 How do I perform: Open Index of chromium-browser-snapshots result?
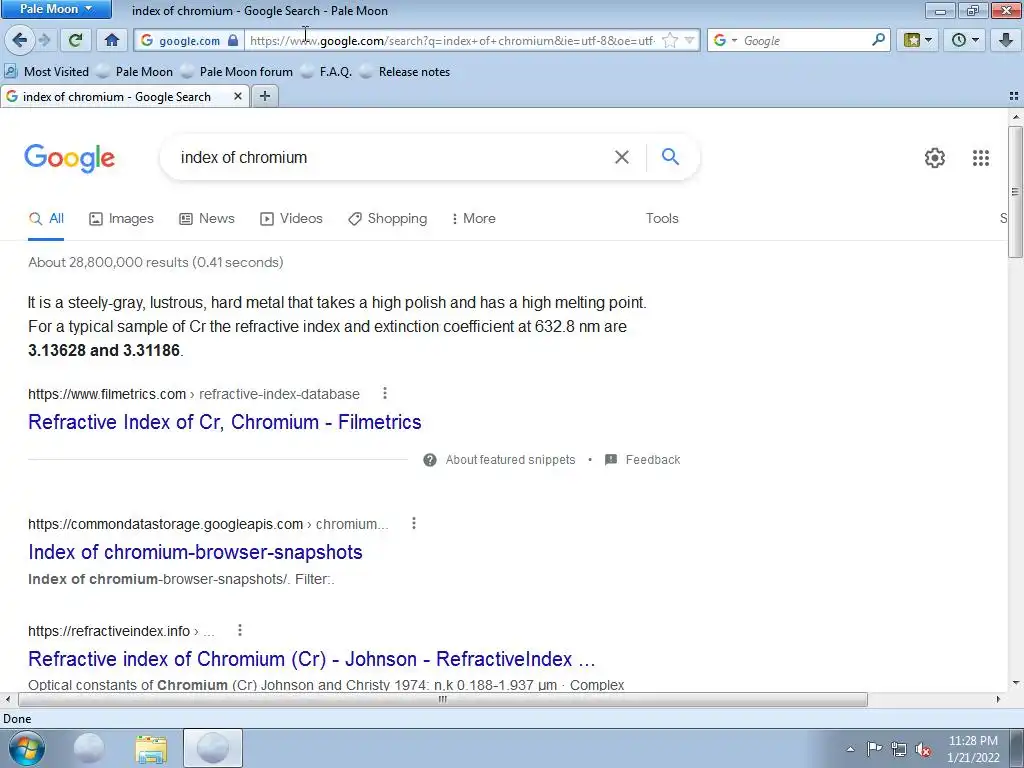coord(195,552)
